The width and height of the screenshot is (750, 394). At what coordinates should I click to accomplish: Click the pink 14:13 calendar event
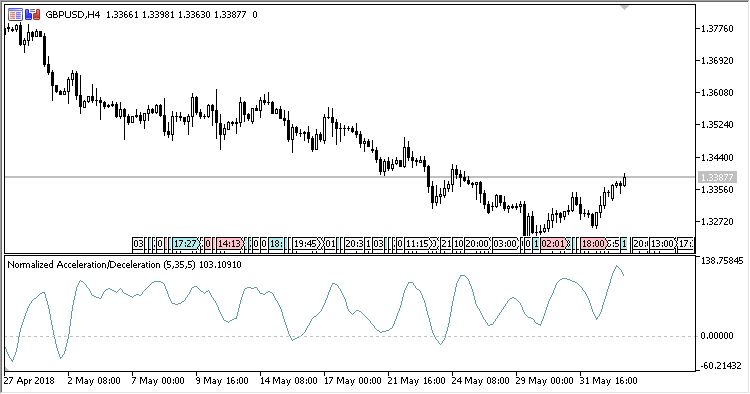[229, 244]
